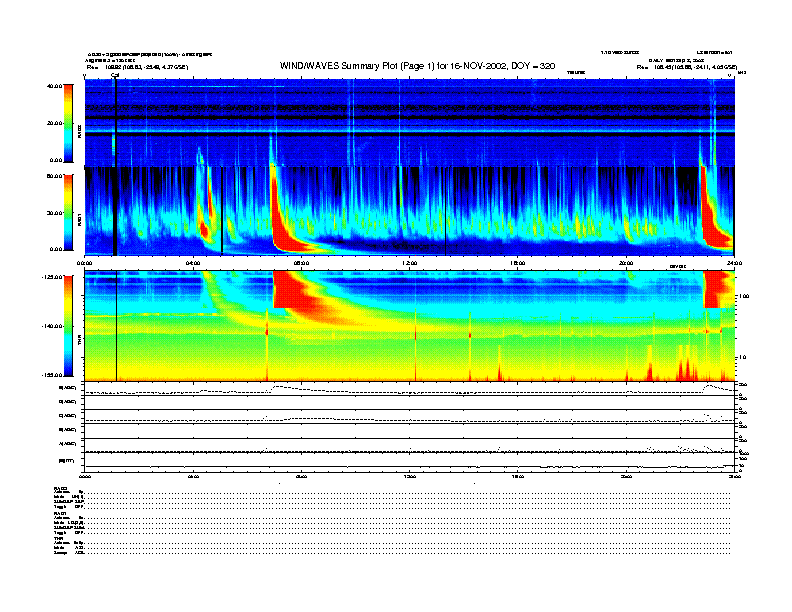Click the 24:00 tick label below RAD1 spectrogram
The width and height of the screenshot is (792, 612).
[x=734, y=263]
